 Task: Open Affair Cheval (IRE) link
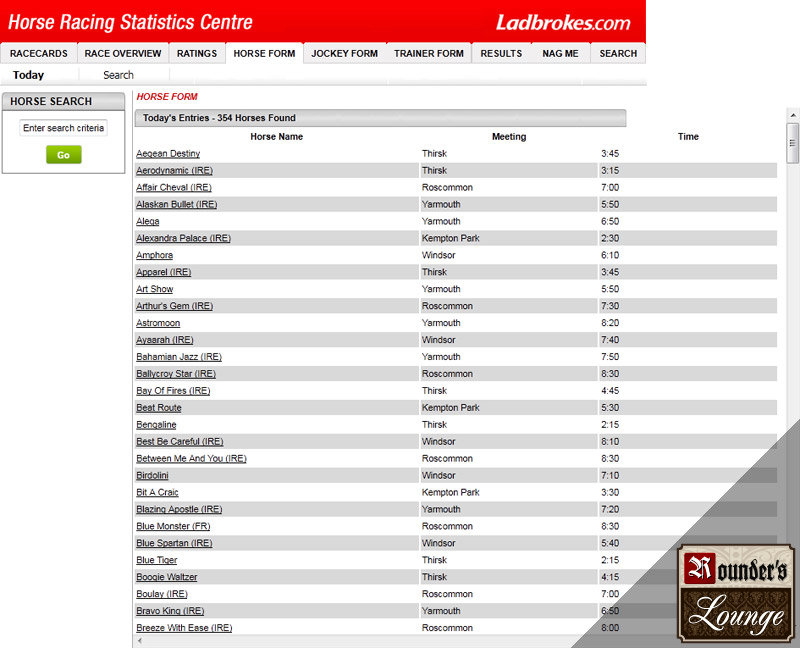[173, 187]
